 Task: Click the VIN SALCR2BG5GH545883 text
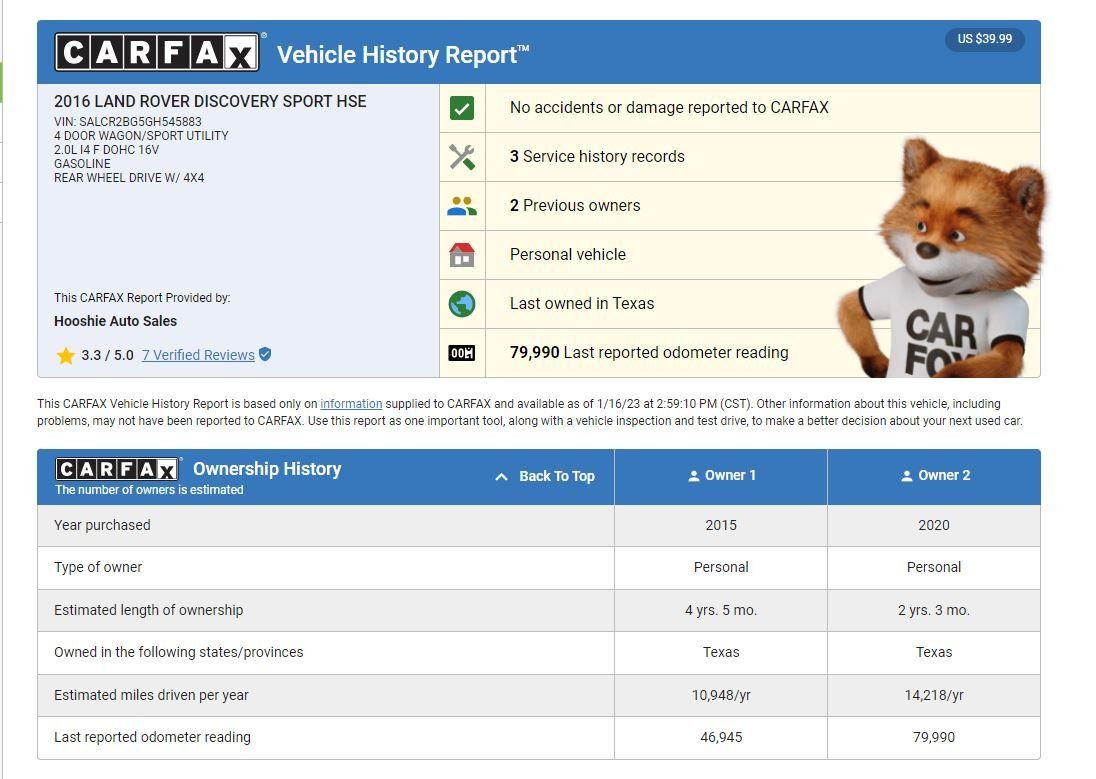pyautogui.click(x=128, y=122)
